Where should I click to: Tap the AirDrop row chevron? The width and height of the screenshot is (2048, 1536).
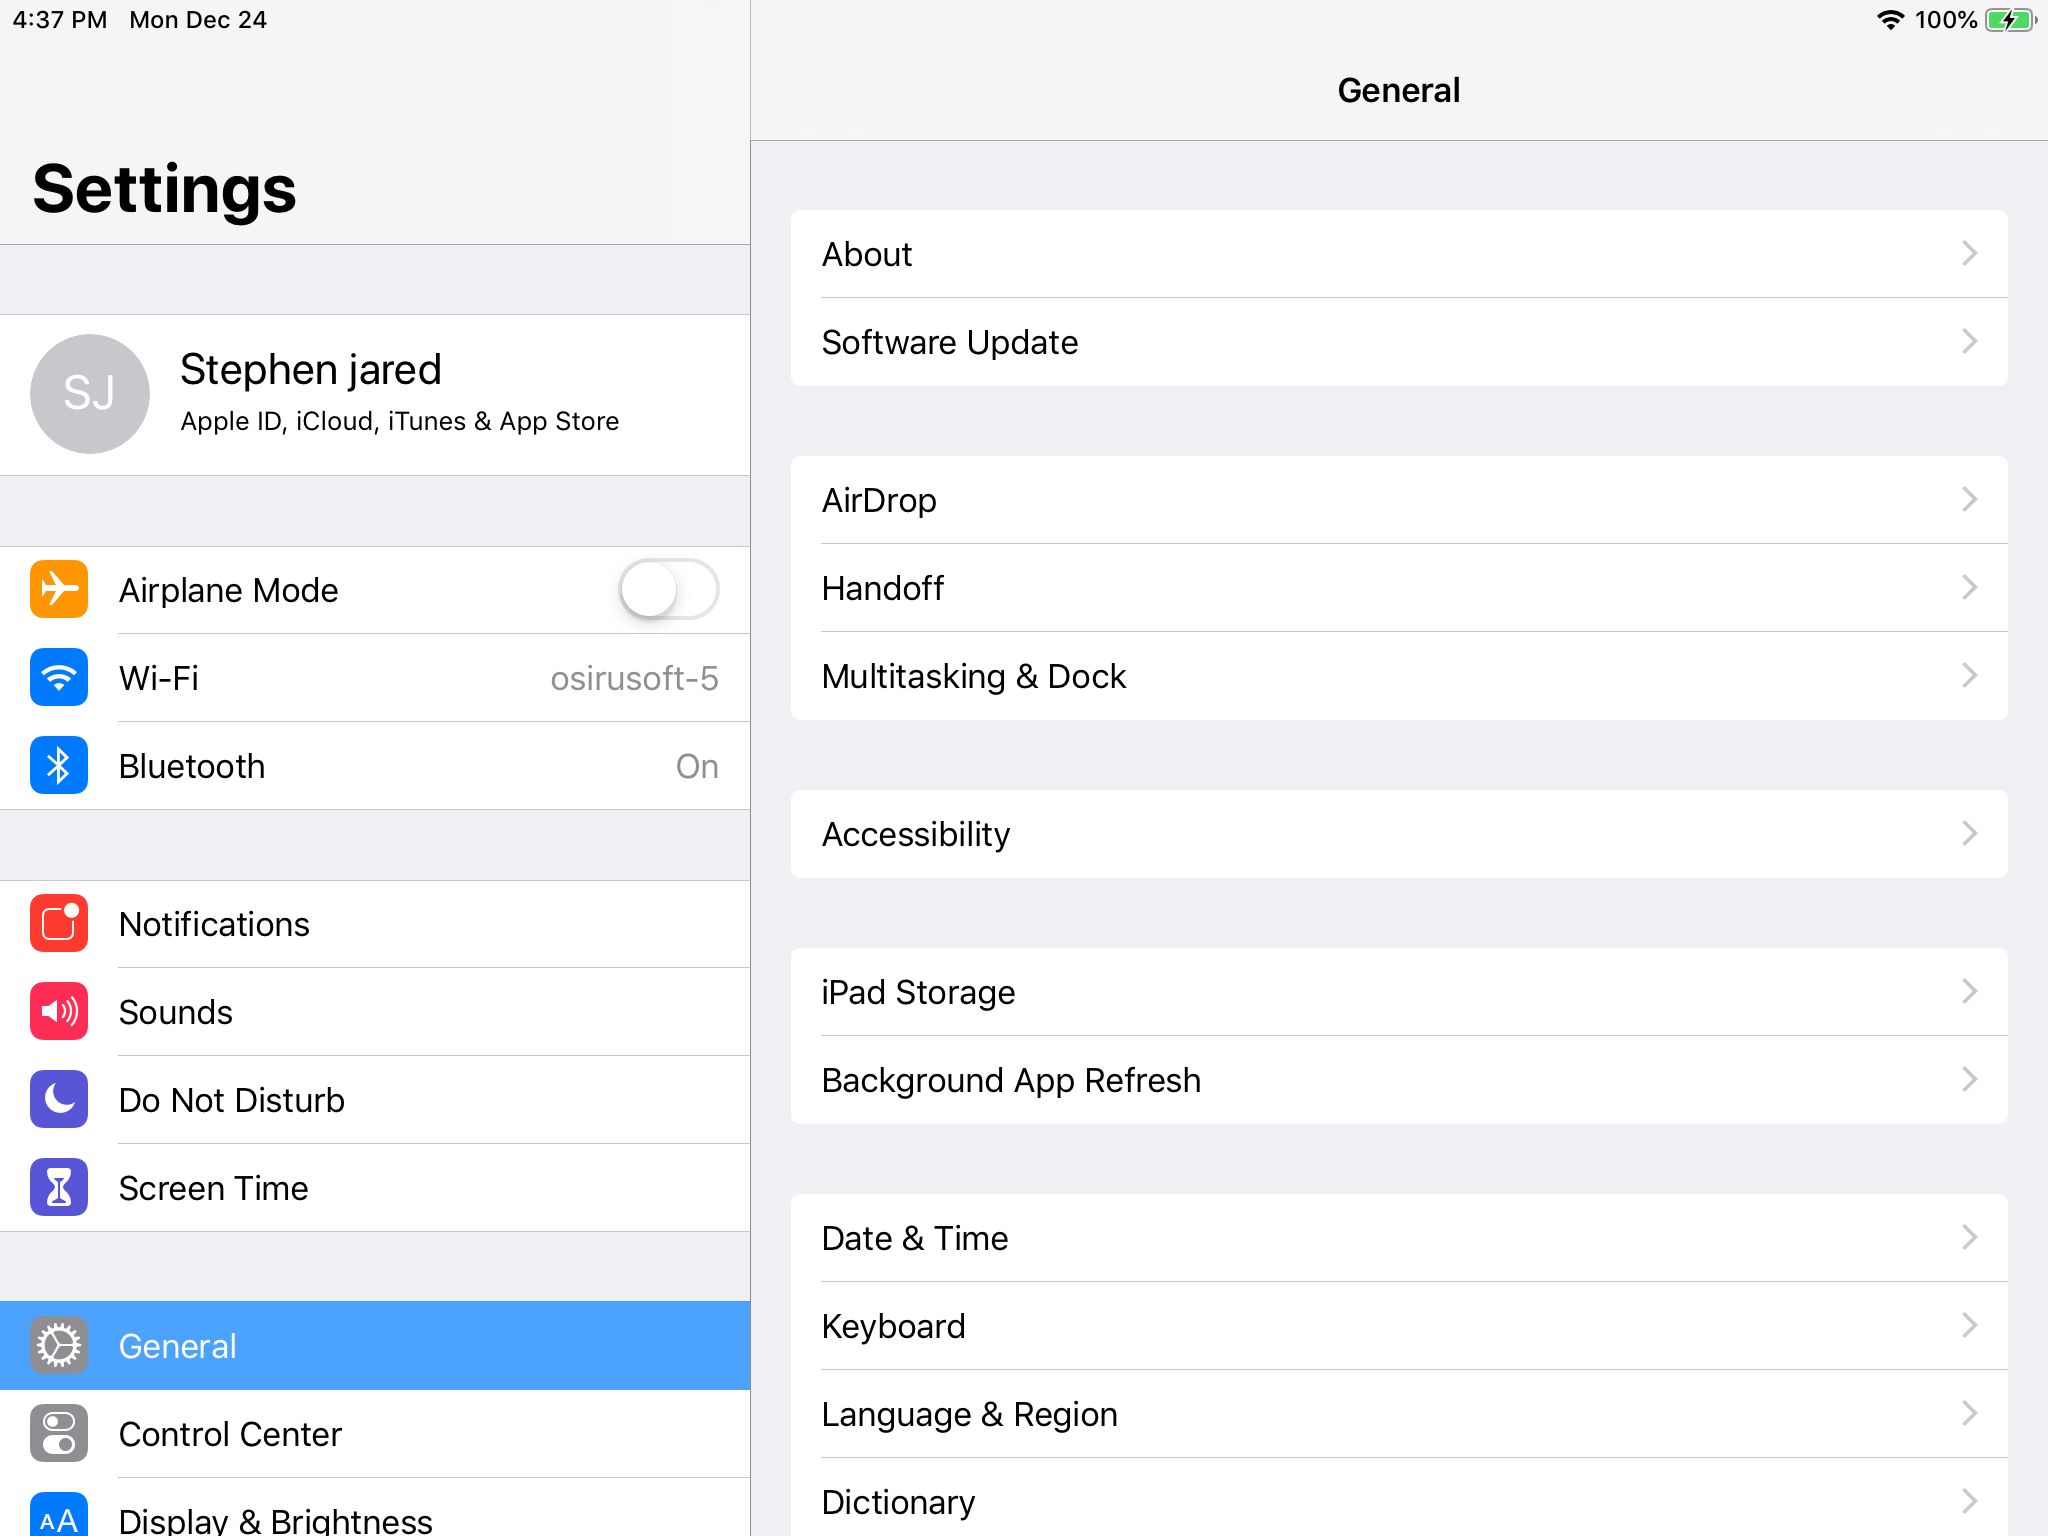point(1969,499)
